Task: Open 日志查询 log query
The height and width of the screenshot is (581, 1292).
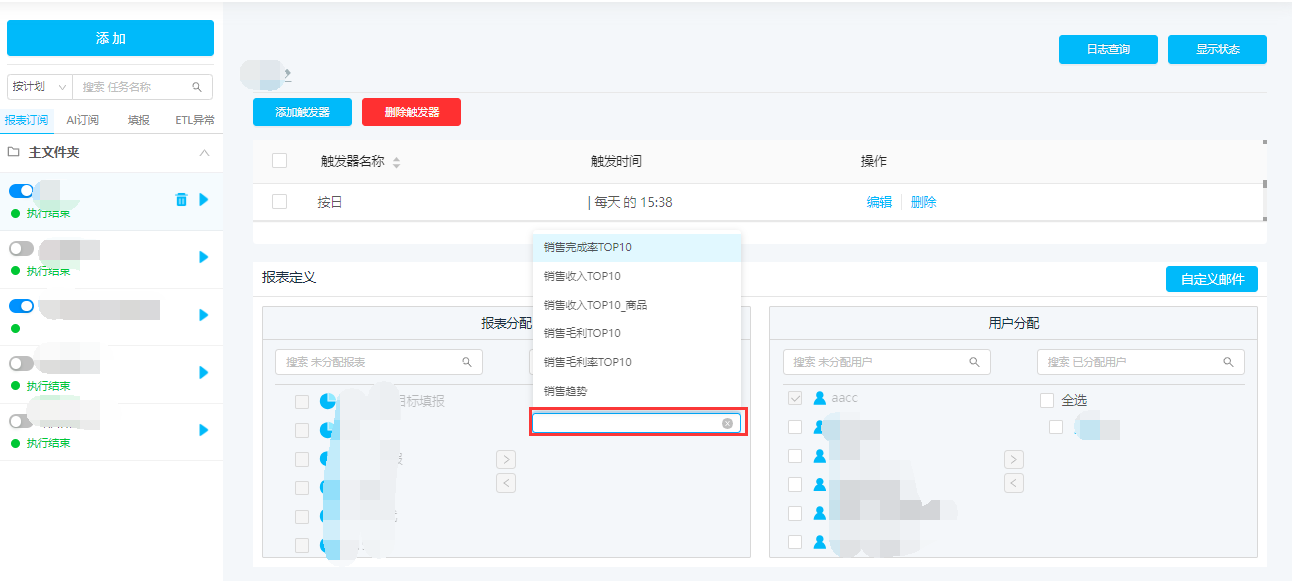Action: [1108, 49]
